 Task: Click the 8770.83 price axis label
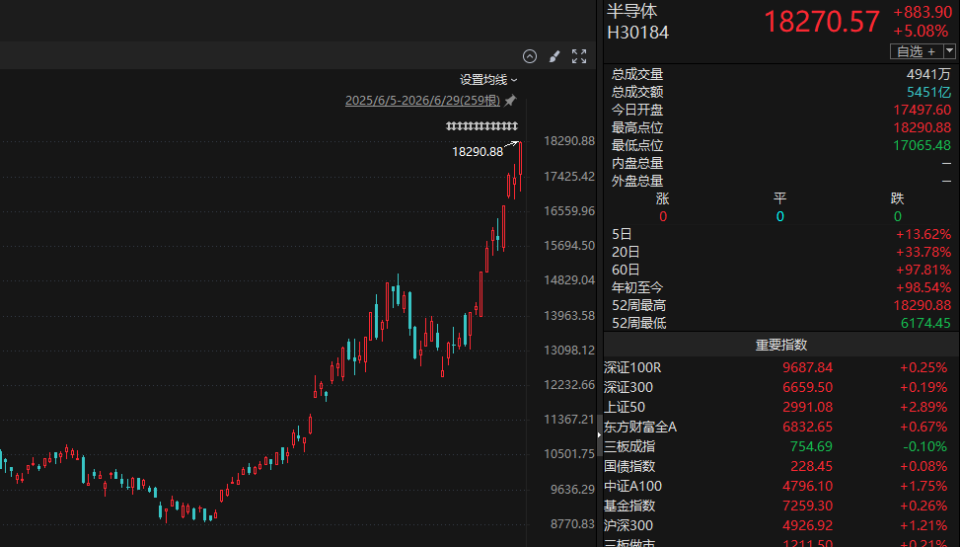click(x=572, y=524)
